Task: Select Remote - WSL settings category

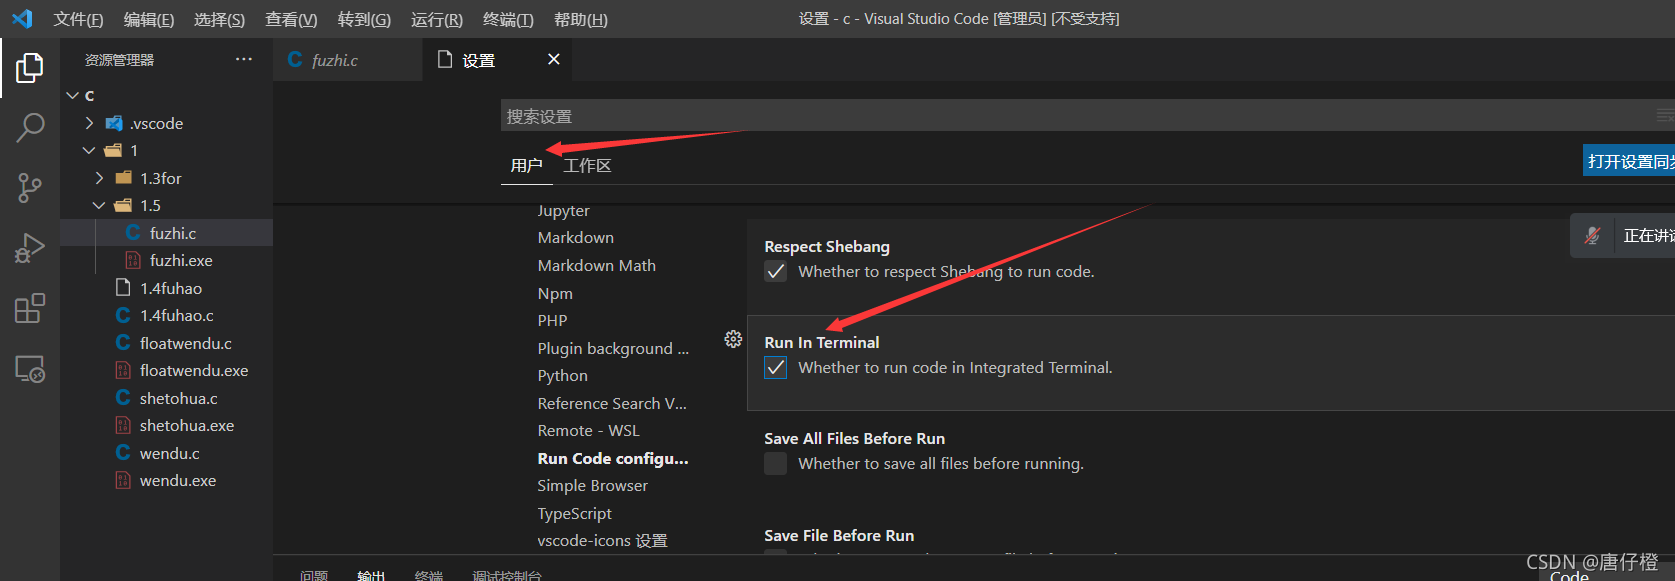Action: 588,430
